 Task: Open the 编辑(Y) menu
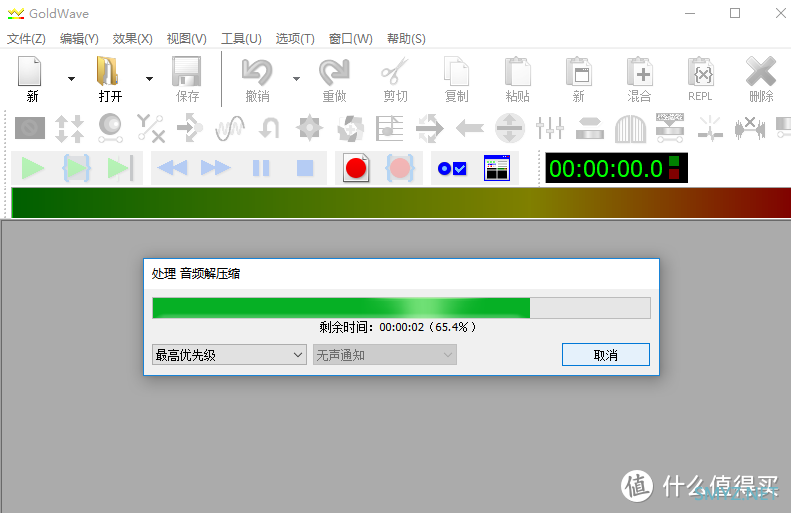pos(79,39)
